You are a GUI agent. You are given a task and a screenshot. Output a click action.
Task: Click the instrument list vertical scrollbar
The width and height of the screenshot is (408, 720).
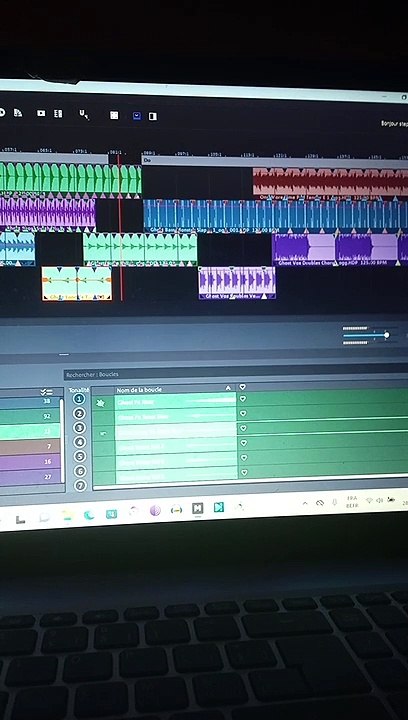click(62, 441)
